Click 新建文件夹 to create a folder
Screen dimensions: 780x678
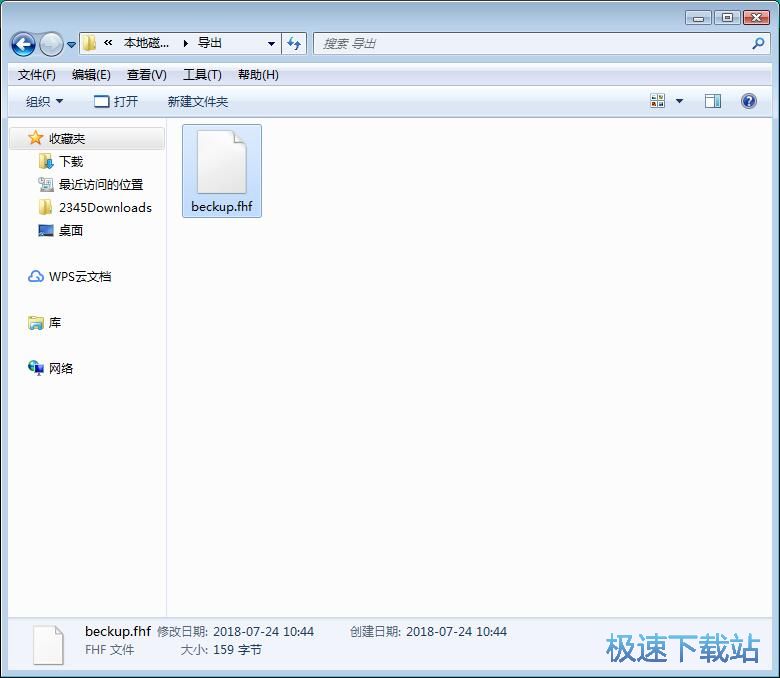pyautogui.click(x=197, y=101)
